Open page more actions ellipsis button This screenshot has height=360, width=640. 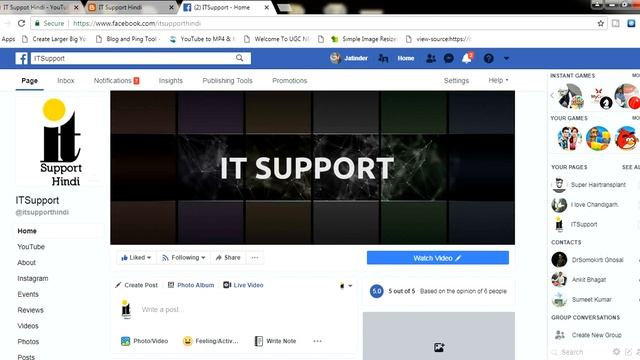[x=255, y=258]
